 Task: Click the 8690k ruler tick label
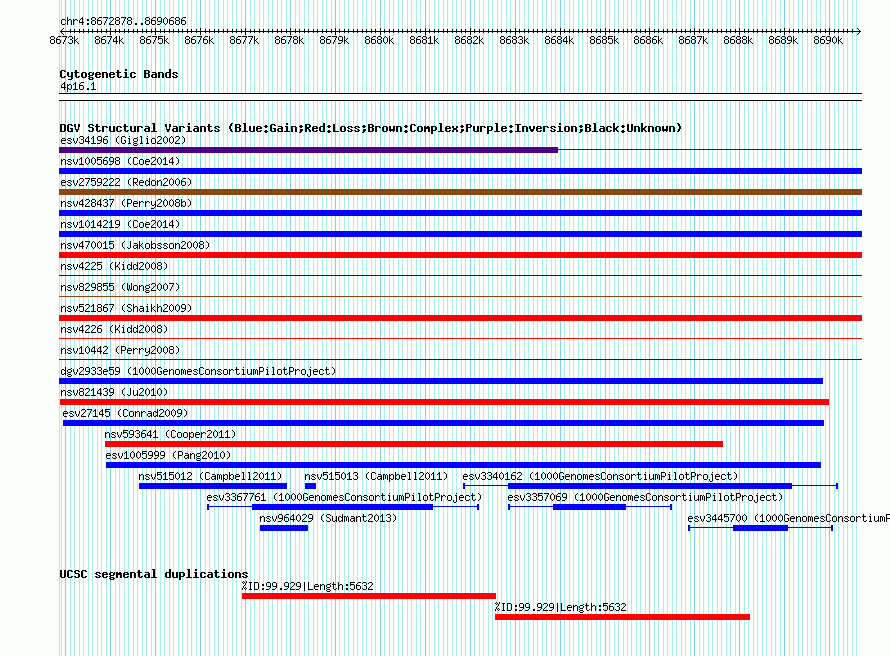pos(828,40)
